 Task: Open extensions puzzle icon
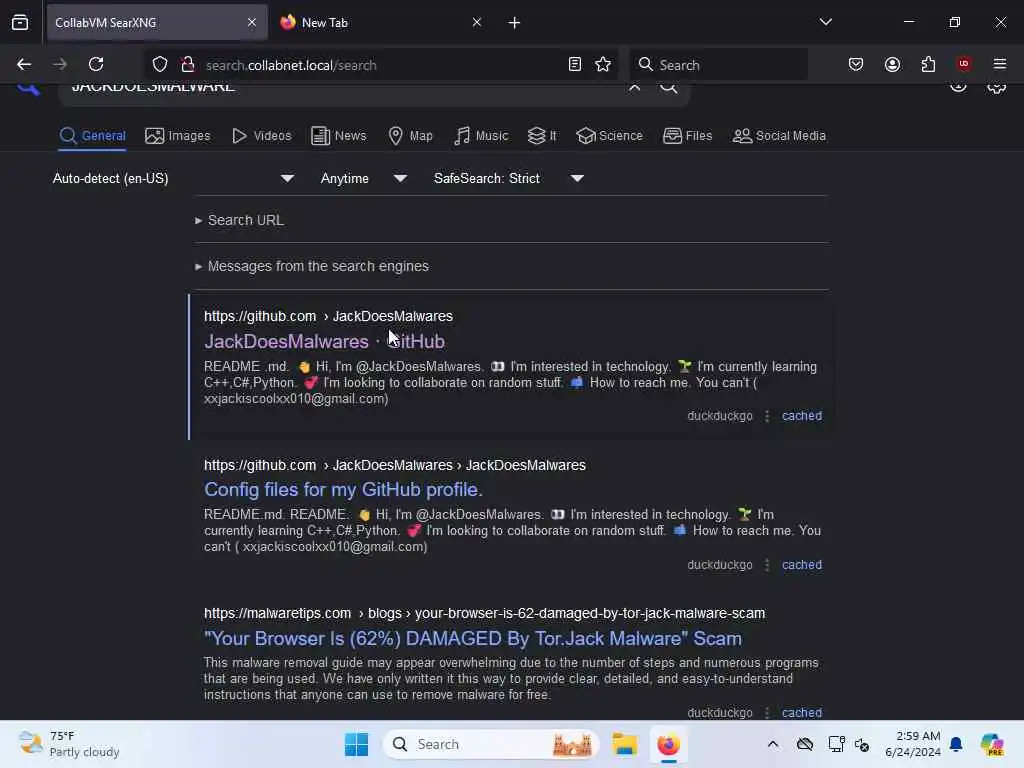pos(928,64)
